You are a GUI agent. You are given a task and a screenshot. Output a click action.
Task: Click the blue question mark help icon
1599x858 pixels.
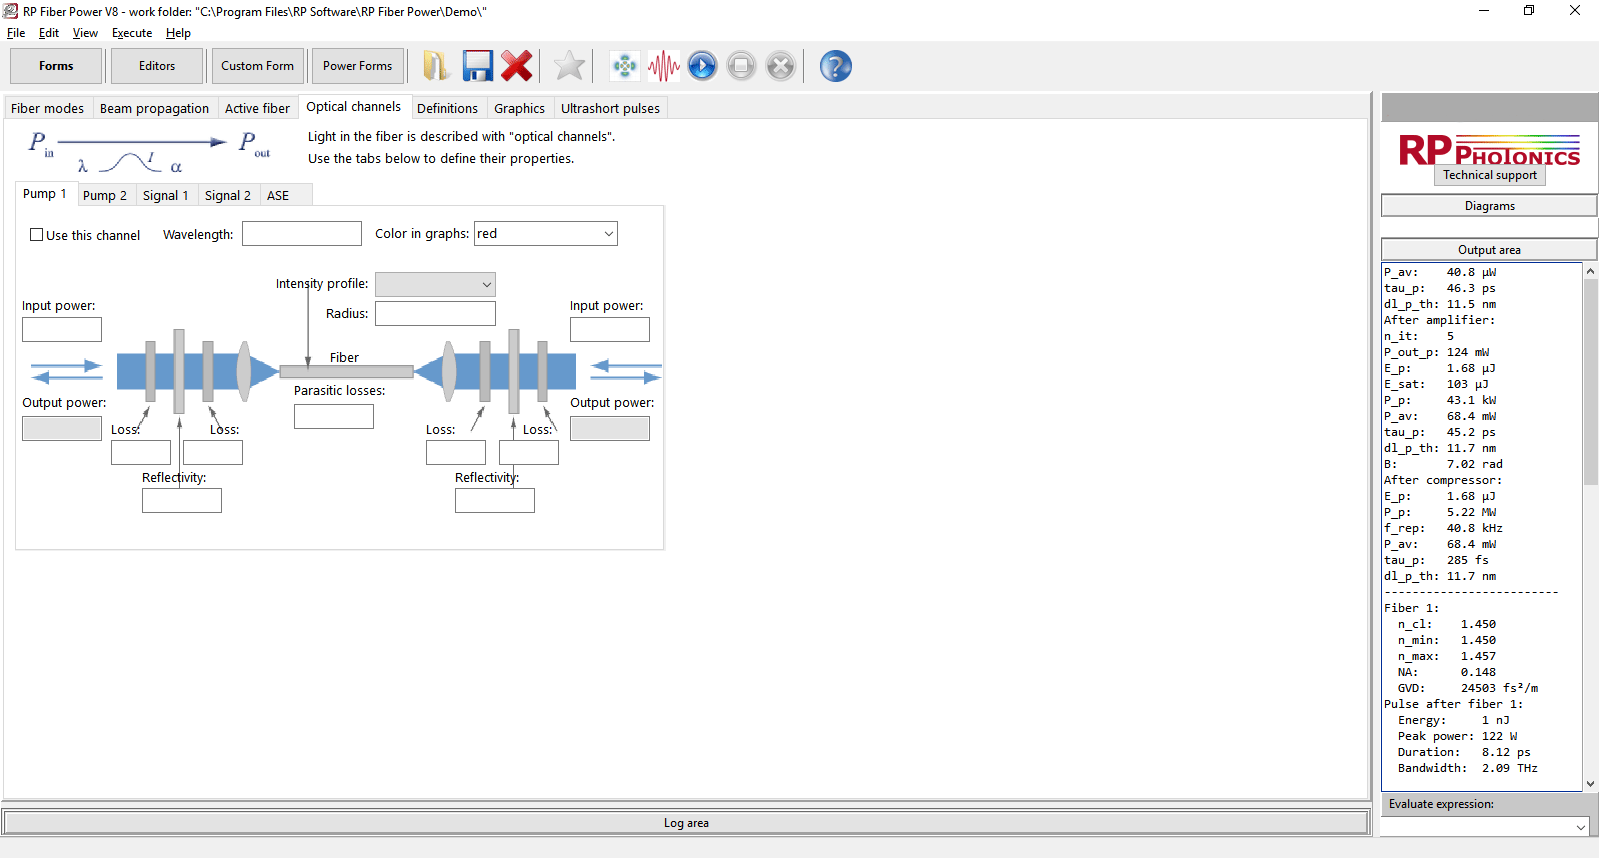pyautogui.click(x=835, y=66)
